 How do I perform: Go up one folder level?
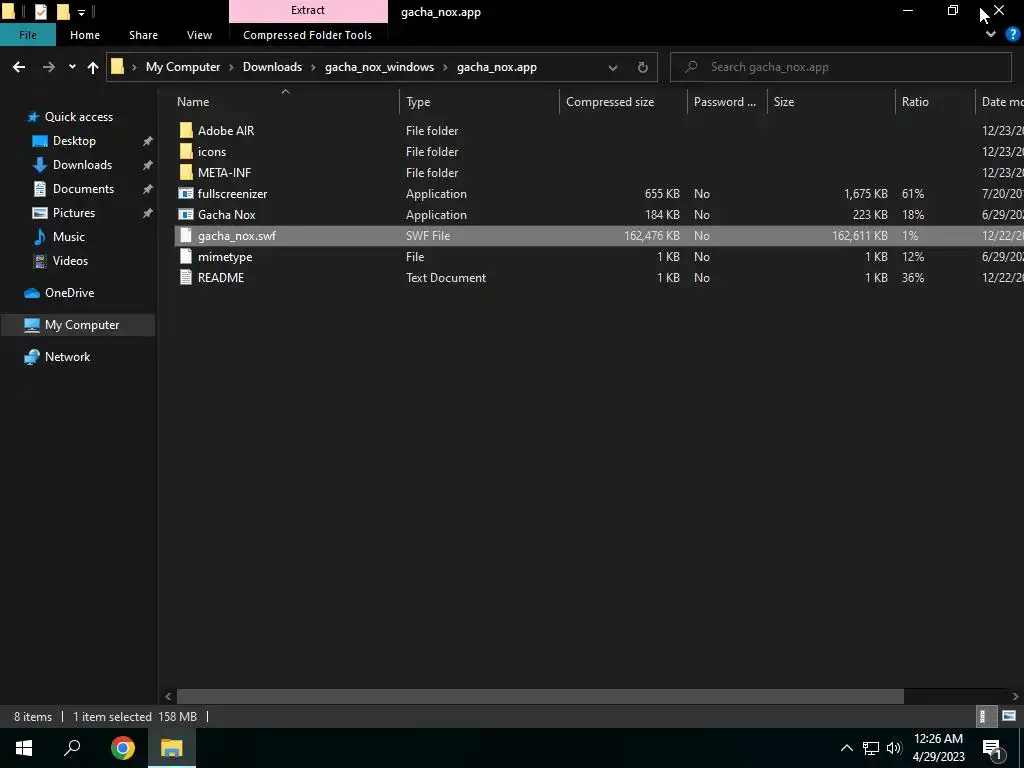pos(93,67)
